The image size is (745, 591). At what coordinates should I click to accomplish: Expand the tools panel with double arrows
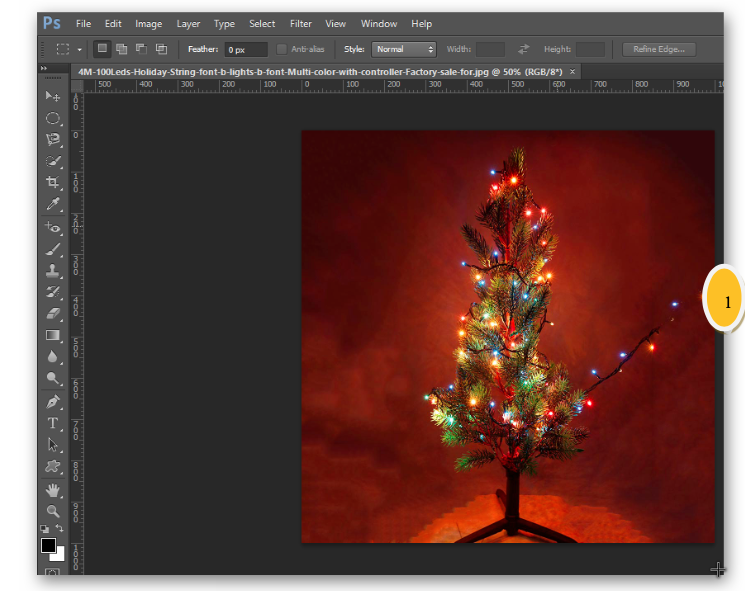(x=44, y=69)
